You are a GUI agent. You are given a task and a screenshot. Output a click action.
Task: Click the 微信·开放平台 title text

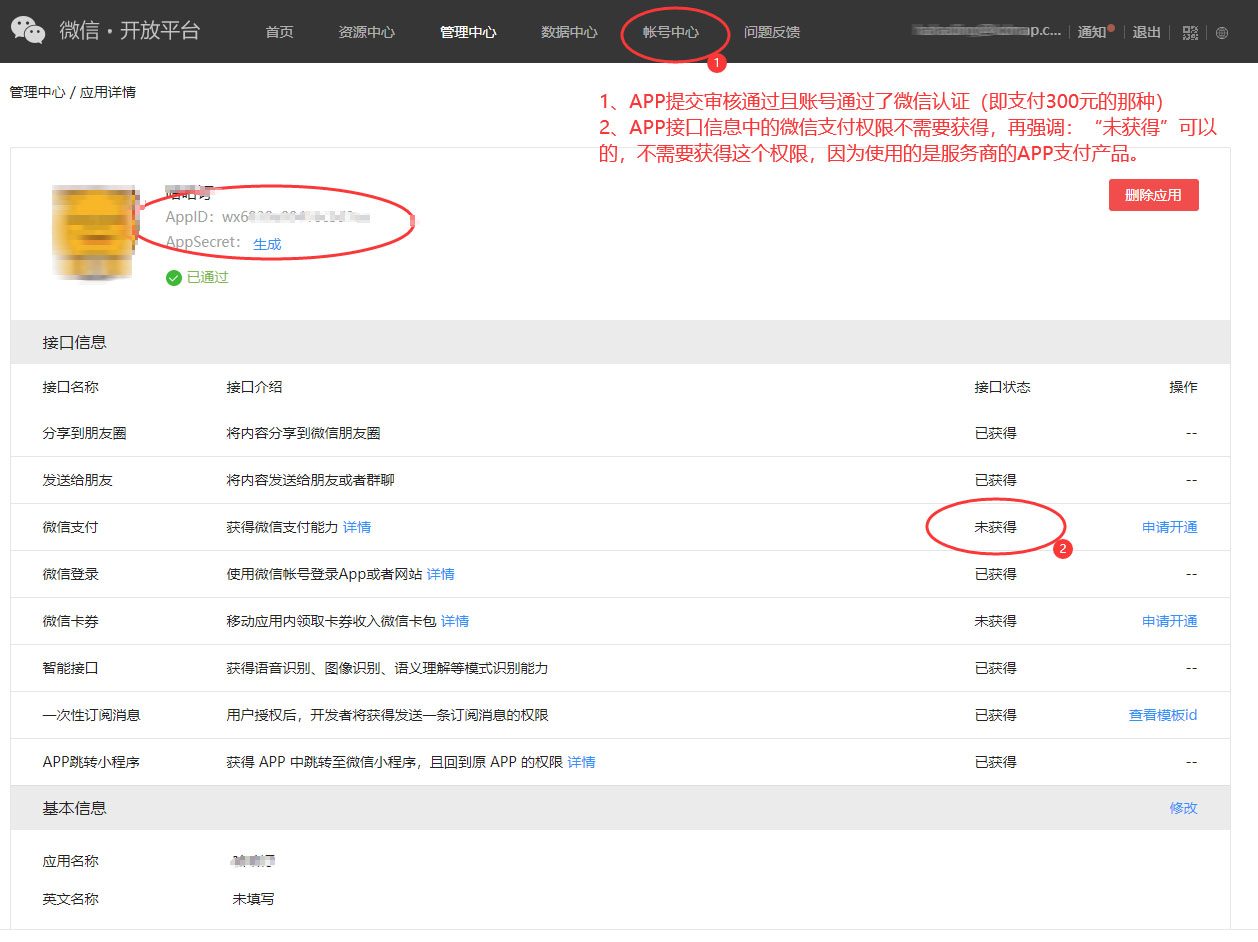tap(130, 31)
